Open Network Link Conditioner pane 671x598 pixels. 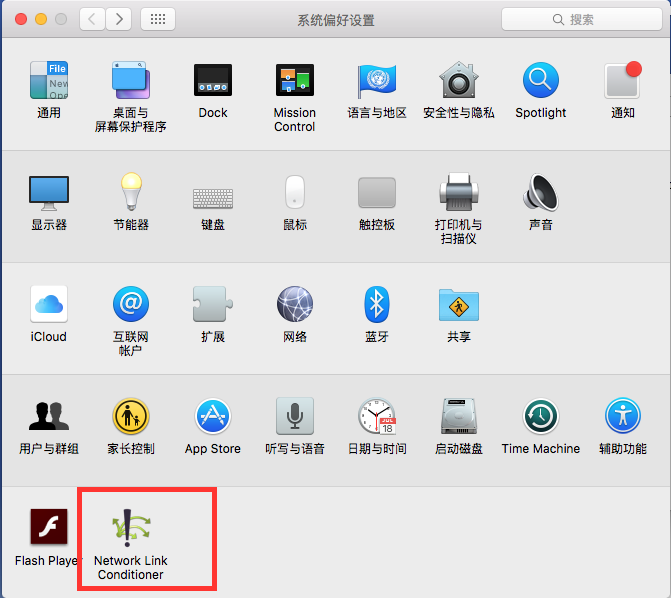(x=131, y=527)
